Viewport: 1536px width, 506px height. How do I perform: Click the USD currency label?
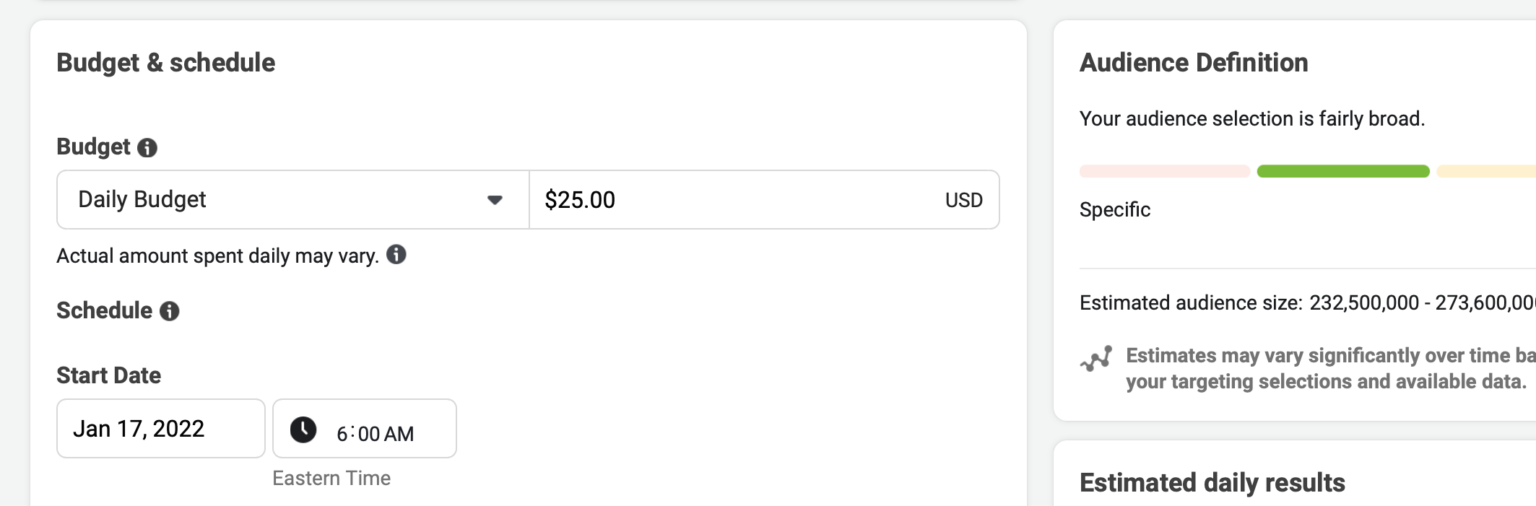(964, 200)
